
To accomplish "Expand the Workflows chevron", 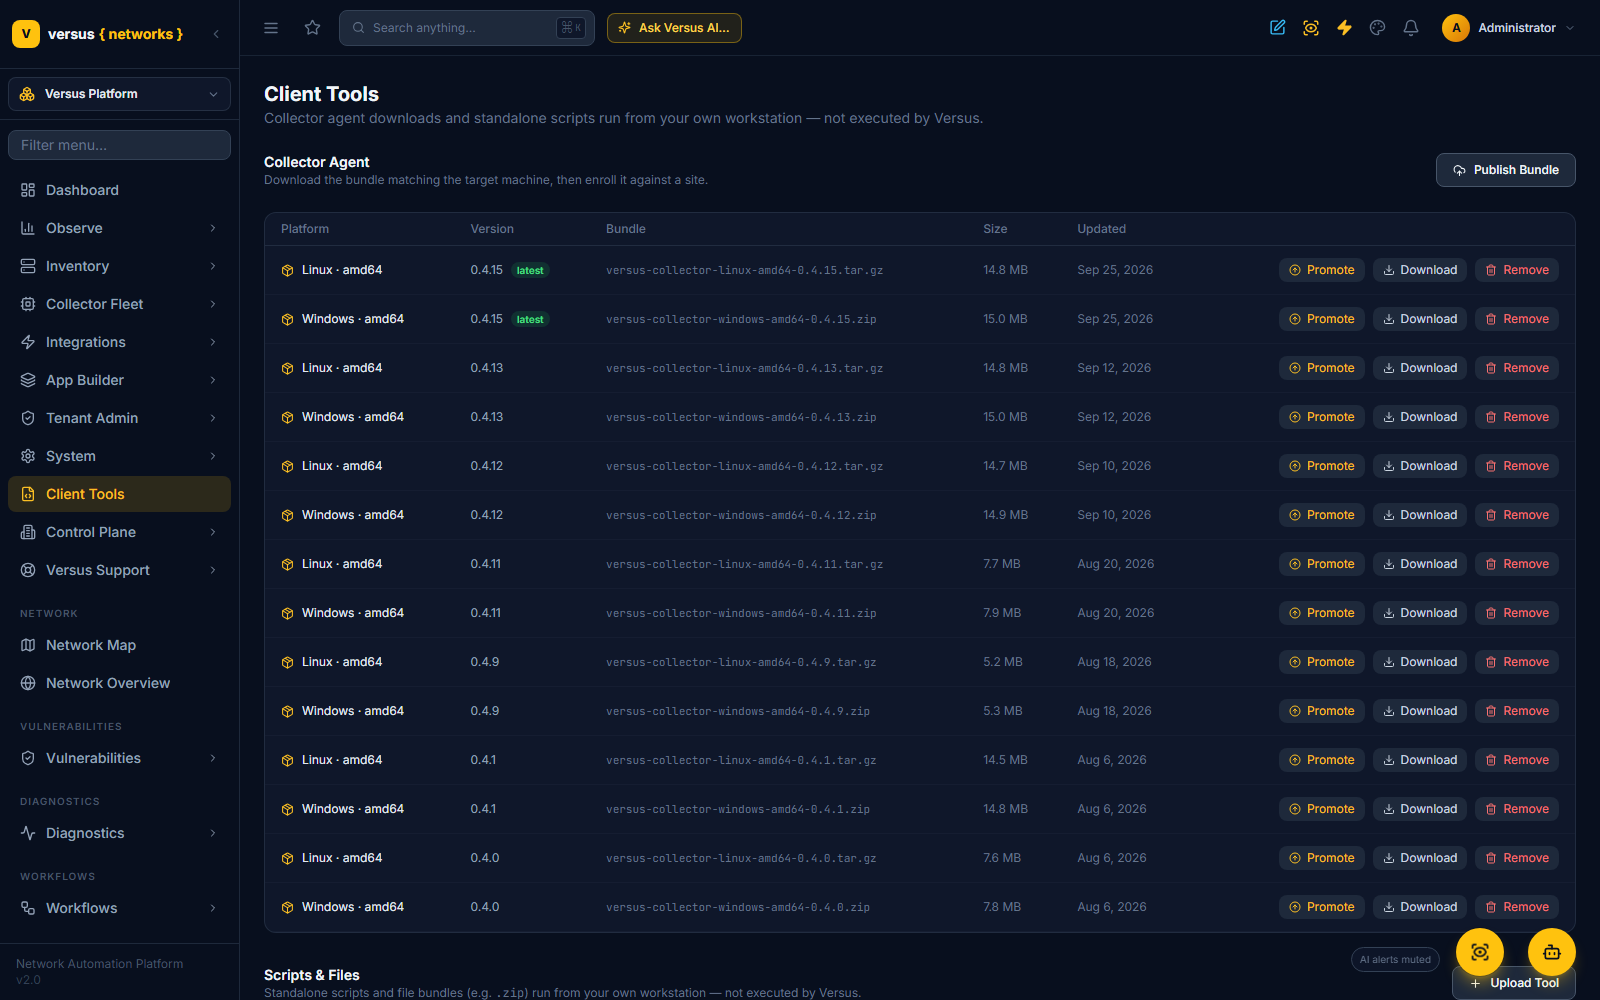I will (x=213, y=908).
